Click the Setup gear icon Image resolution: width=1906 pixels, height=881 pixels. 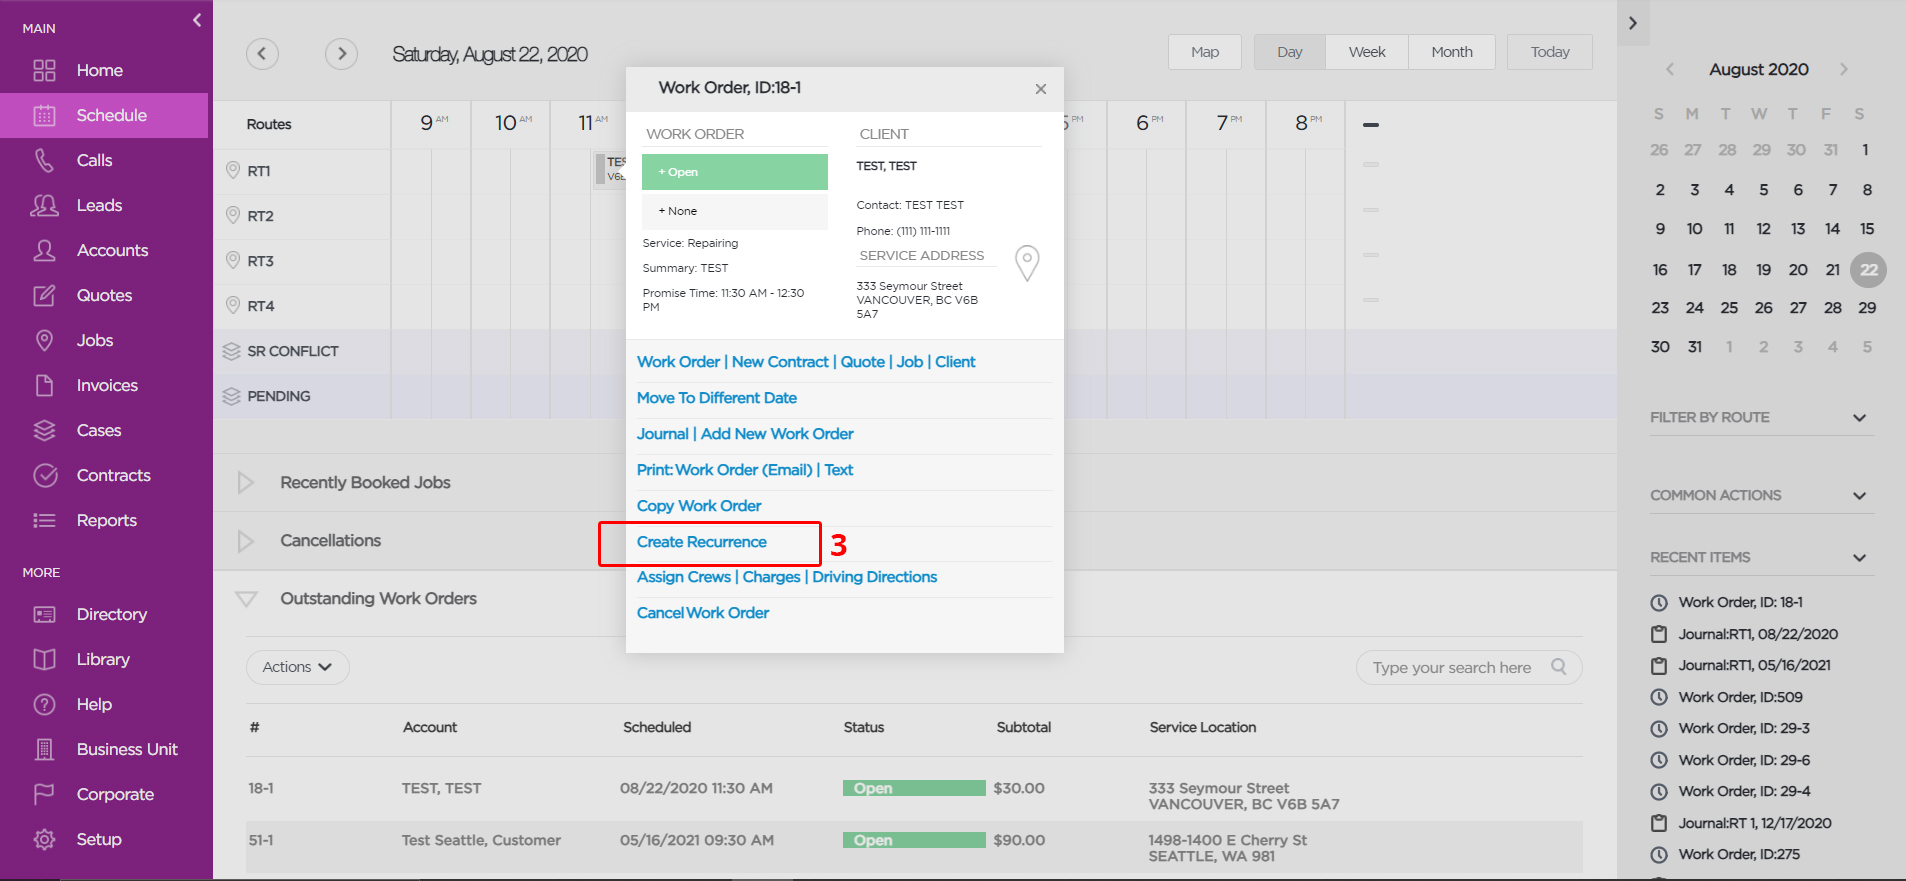(44, 839)
